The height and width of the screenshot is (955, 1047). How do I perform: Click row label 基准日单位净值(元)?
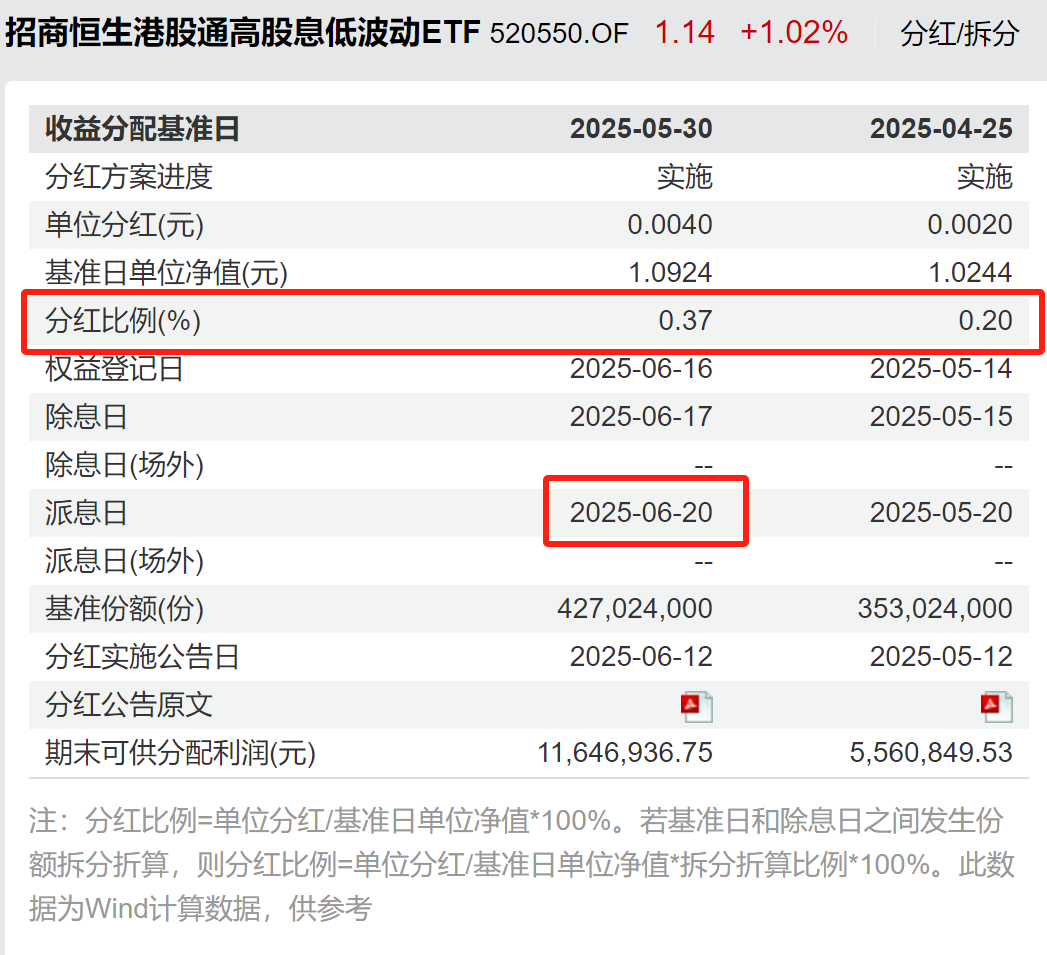click(x=166, y=273)
